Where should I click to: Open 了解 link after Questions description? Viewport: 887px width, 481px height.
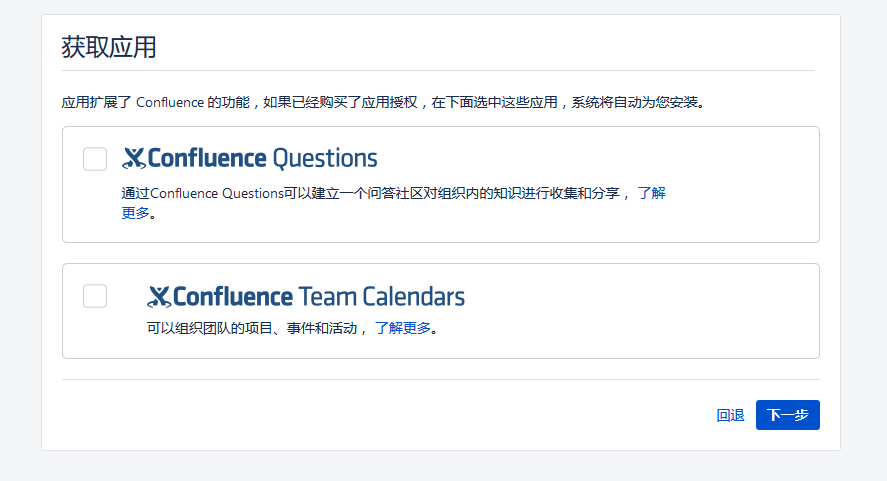652,193
